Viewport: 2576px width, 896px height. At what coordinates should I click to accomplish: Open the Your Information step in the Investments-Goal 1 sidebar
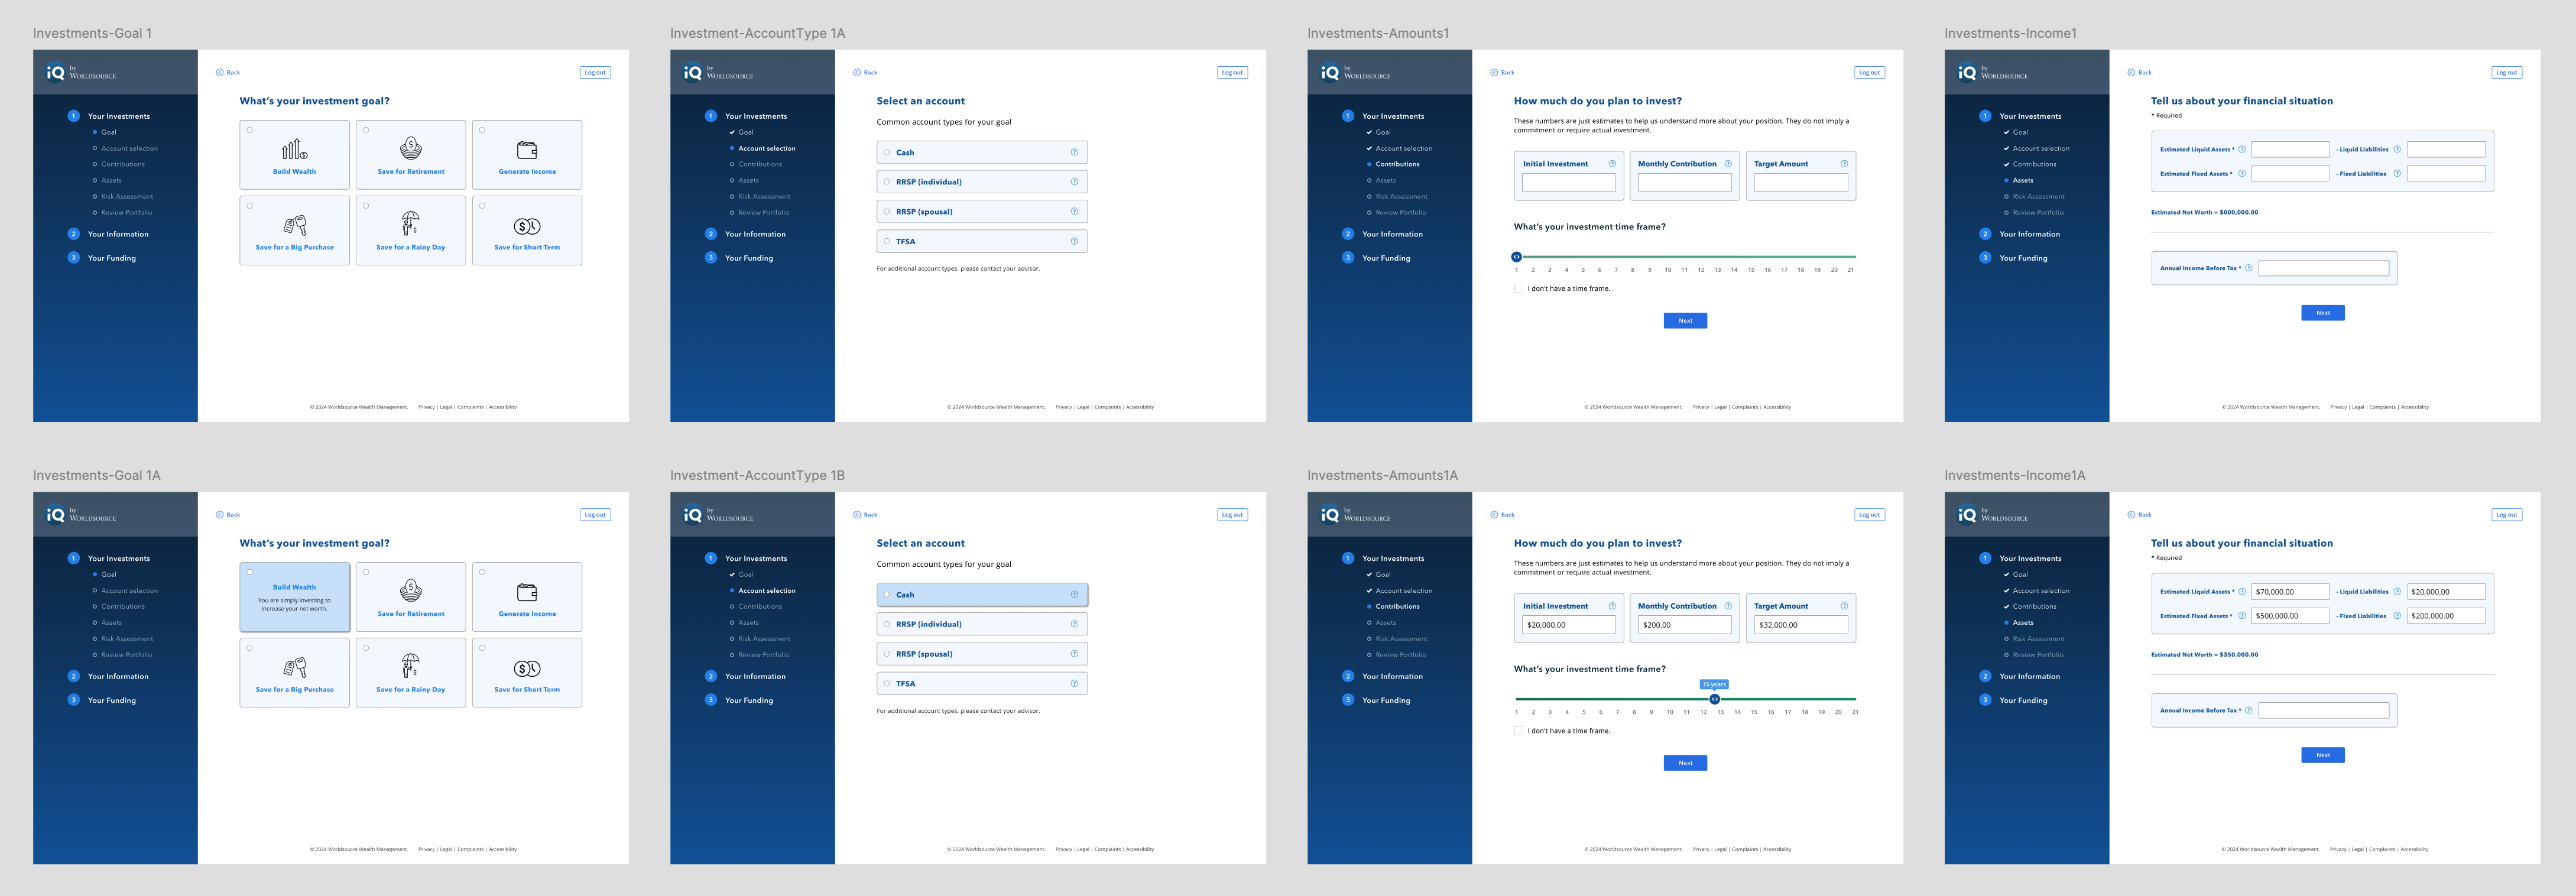118,234
